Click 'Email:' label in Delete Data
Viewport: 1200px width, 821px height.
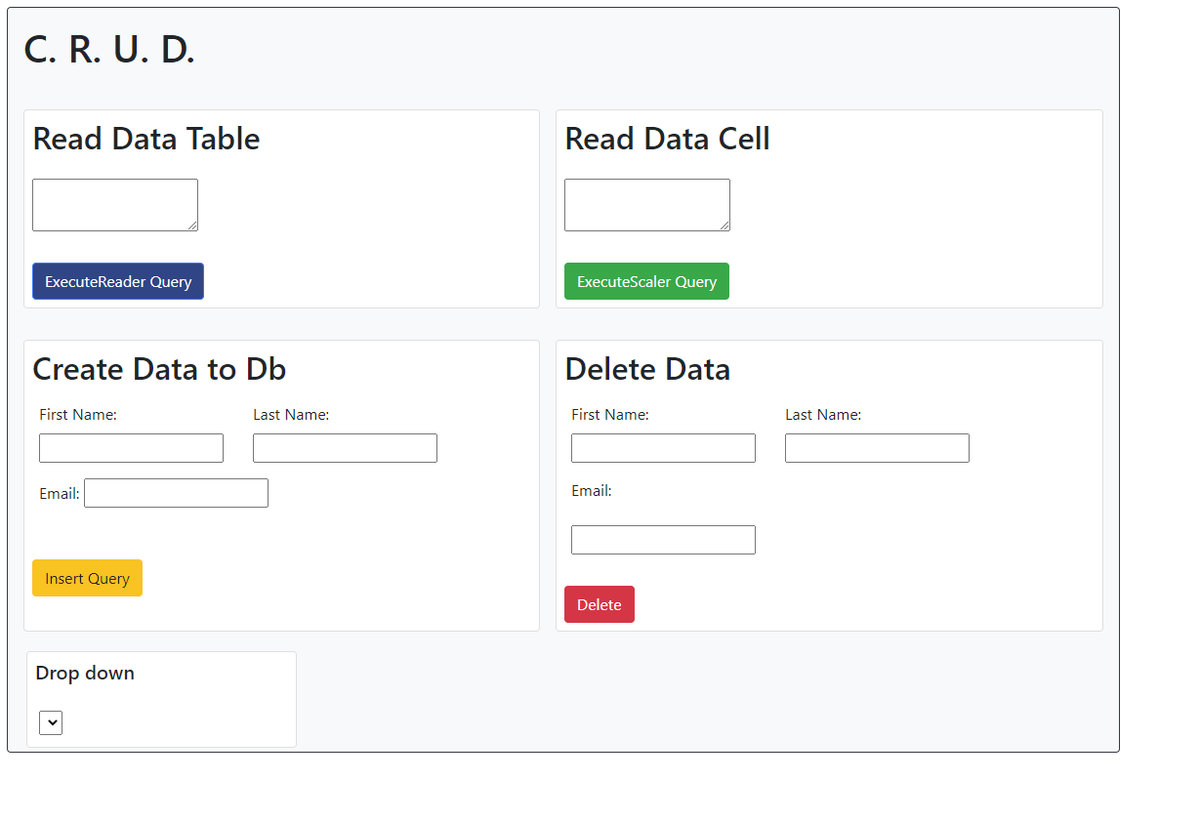click(591, 491)
